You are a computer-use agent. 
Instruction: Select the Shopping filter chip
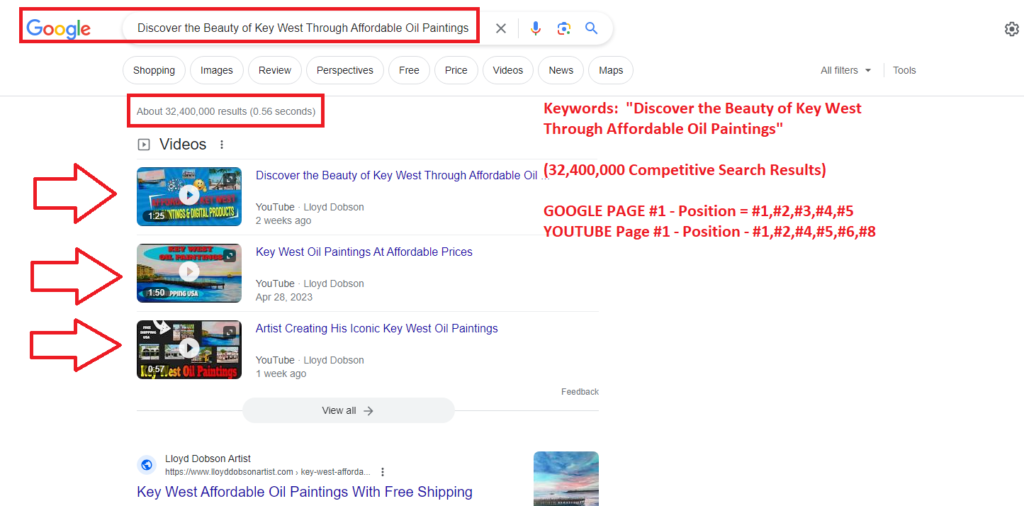click(x=154, y=71)
